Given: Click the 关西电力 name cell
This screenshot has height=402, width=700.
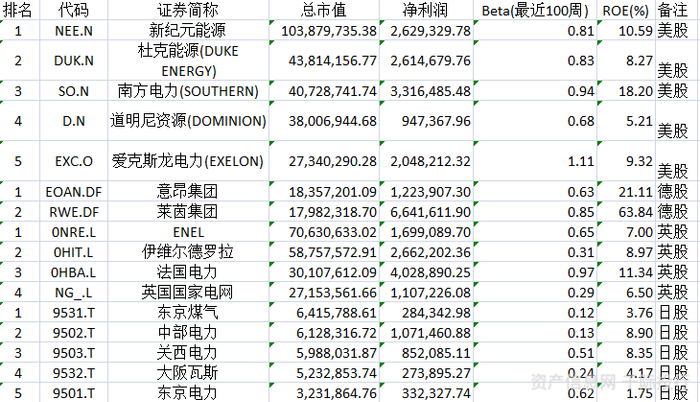Looking at the screenshot, I should (x=188, y=352).
